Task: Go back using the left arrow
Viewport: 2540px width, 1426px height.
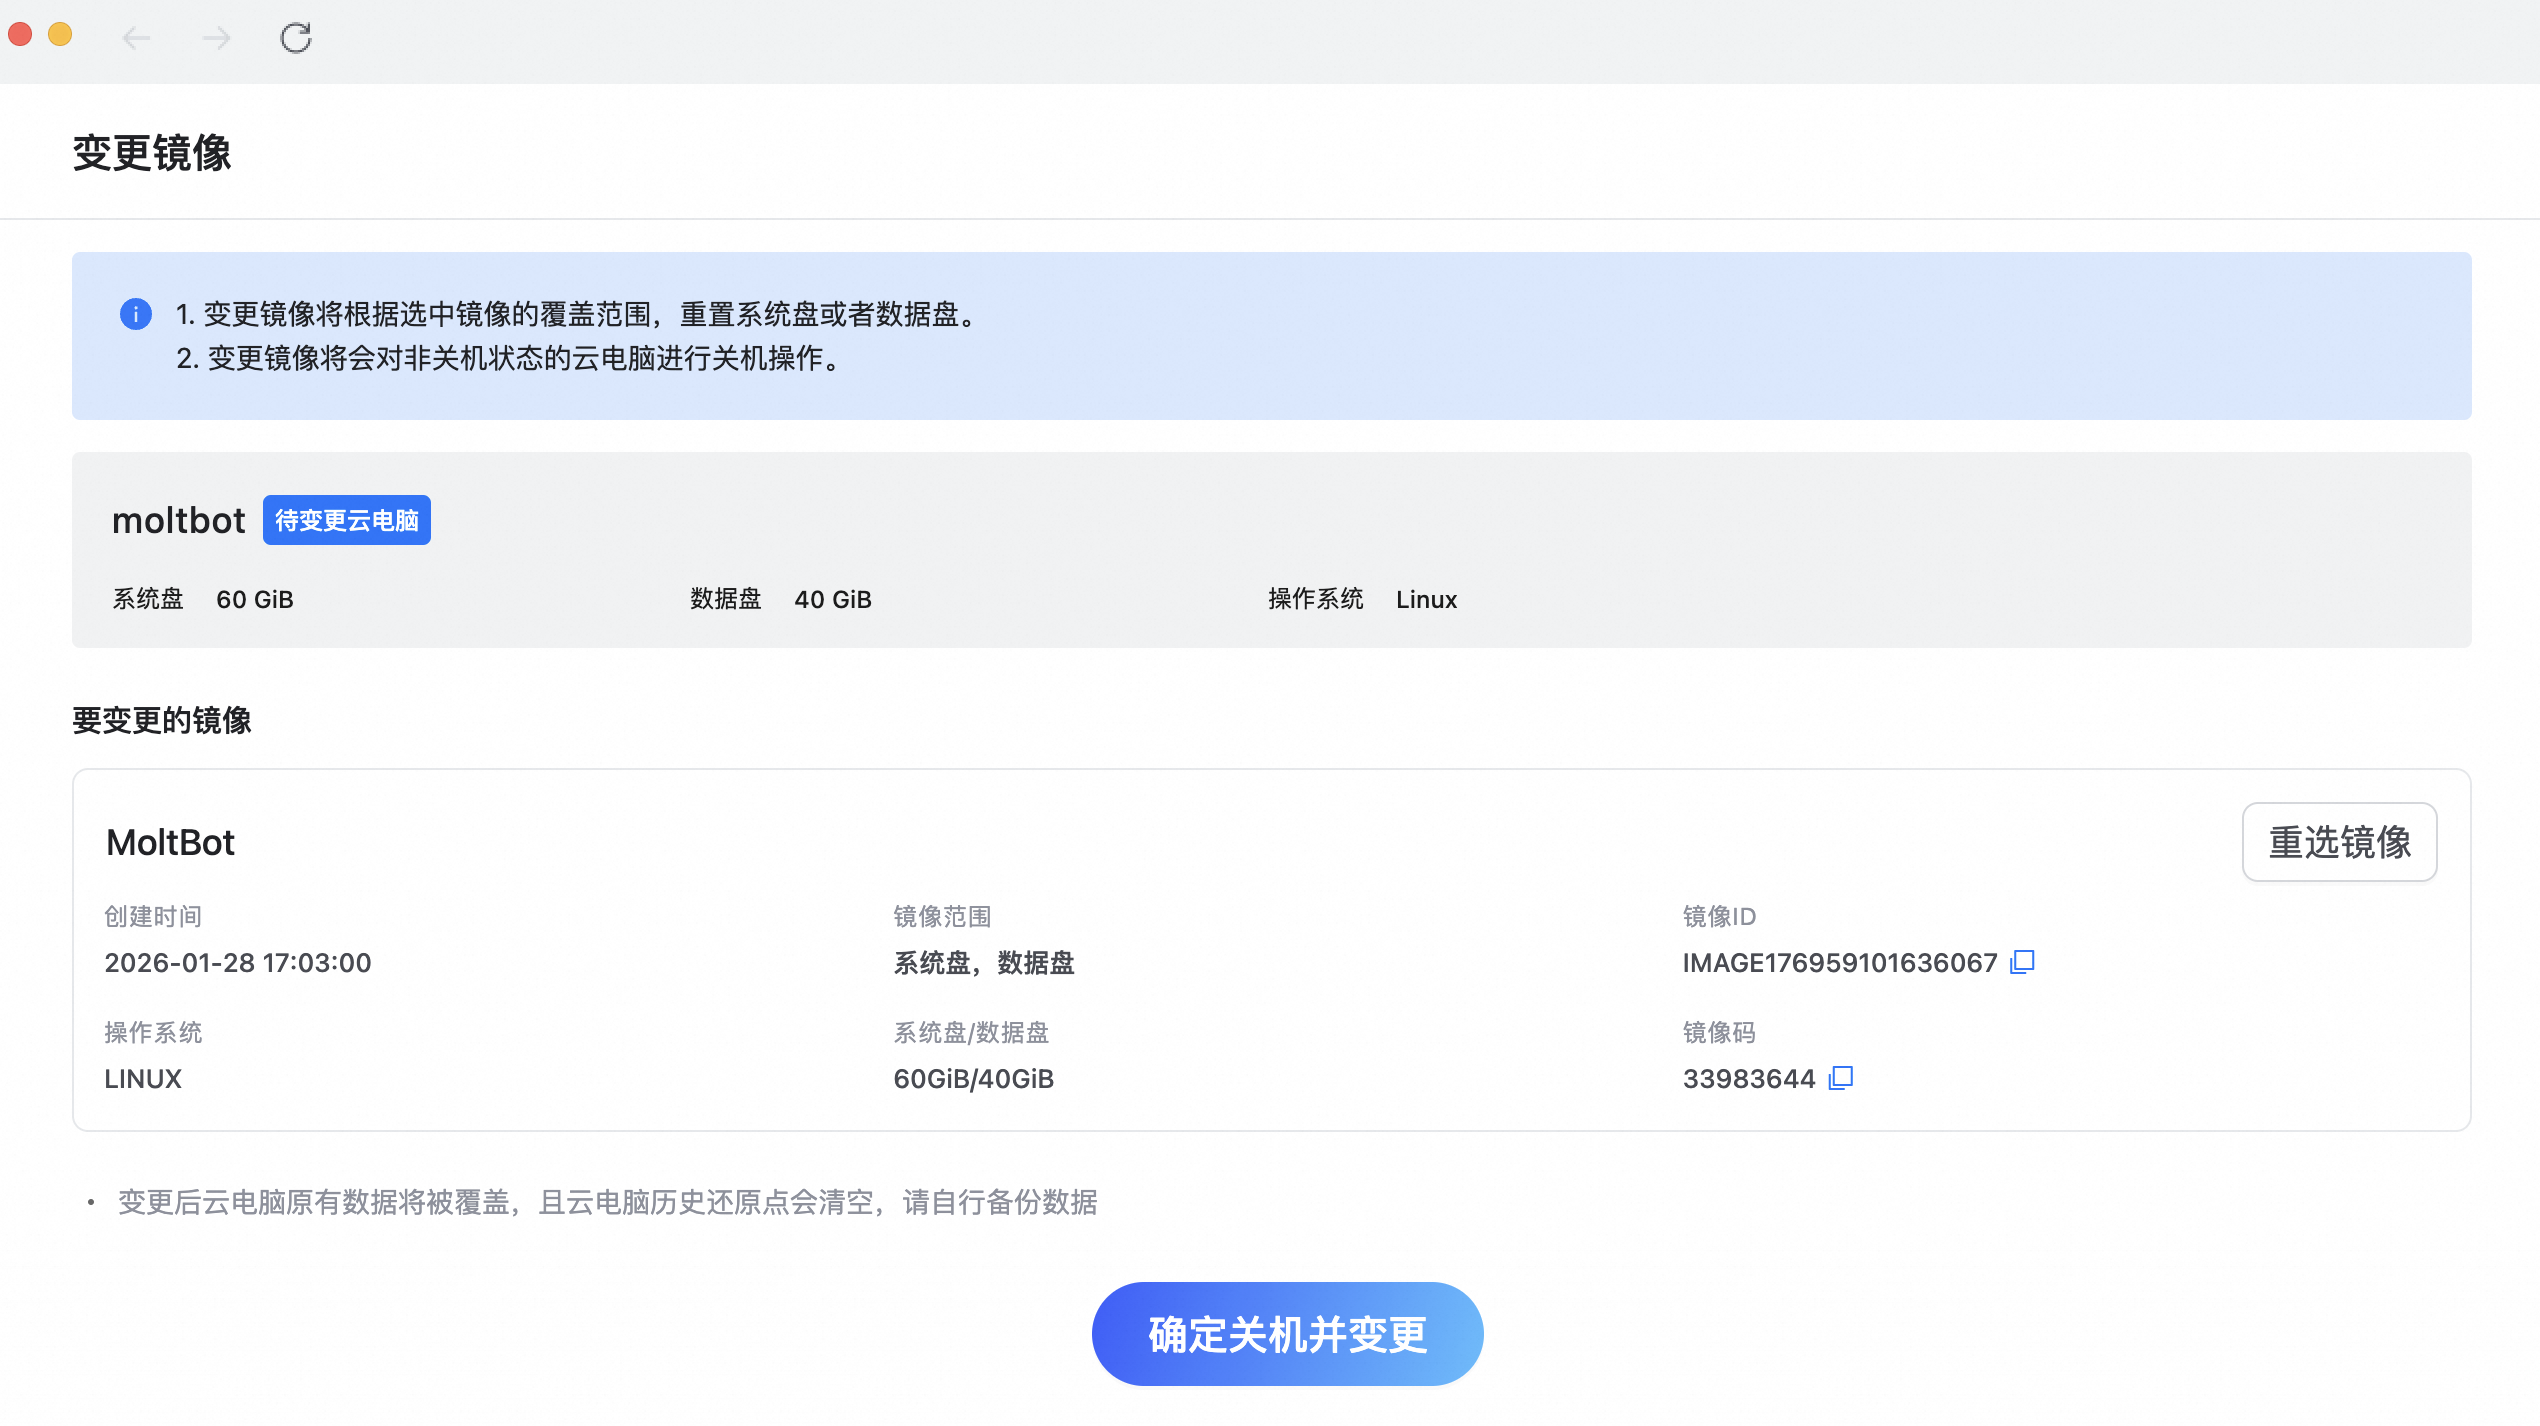Action: coord(137,38)
